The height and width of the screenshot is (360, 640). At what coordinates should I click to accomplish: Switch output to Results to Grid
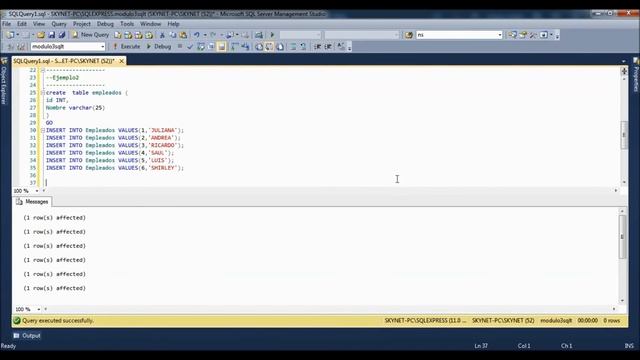(x=269, y=47)
